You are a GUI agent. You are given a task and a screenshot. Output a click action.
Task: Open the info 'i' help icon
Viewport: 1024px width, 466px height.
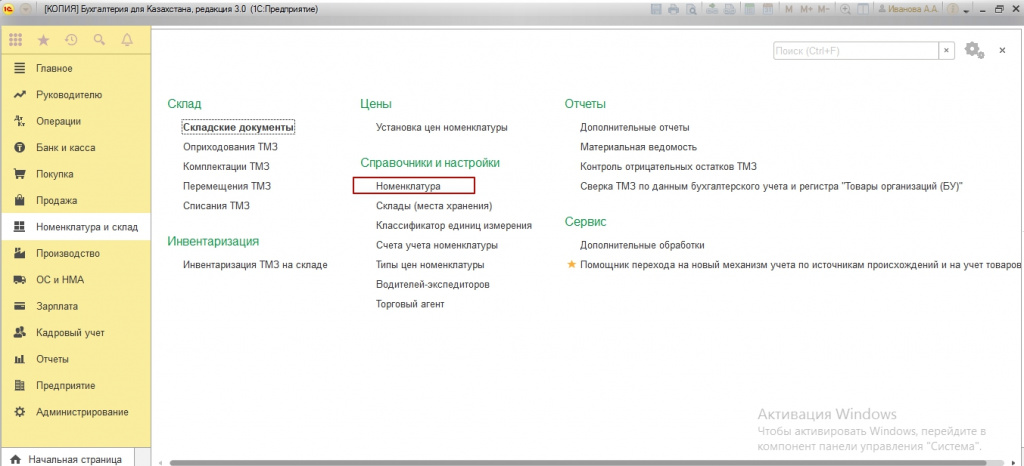[952, 10]
